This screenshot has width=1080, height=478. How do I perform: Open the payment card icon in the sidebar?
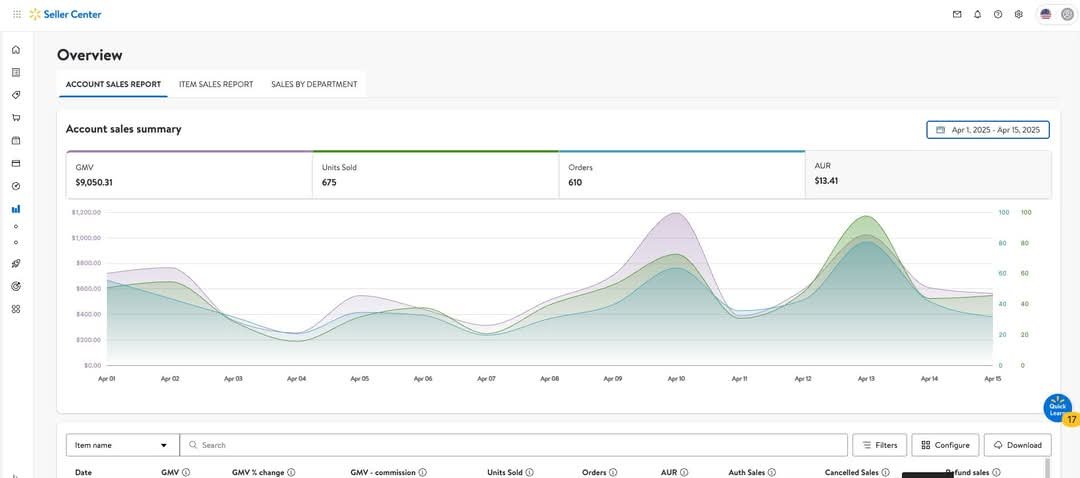(x=17, y=163)
